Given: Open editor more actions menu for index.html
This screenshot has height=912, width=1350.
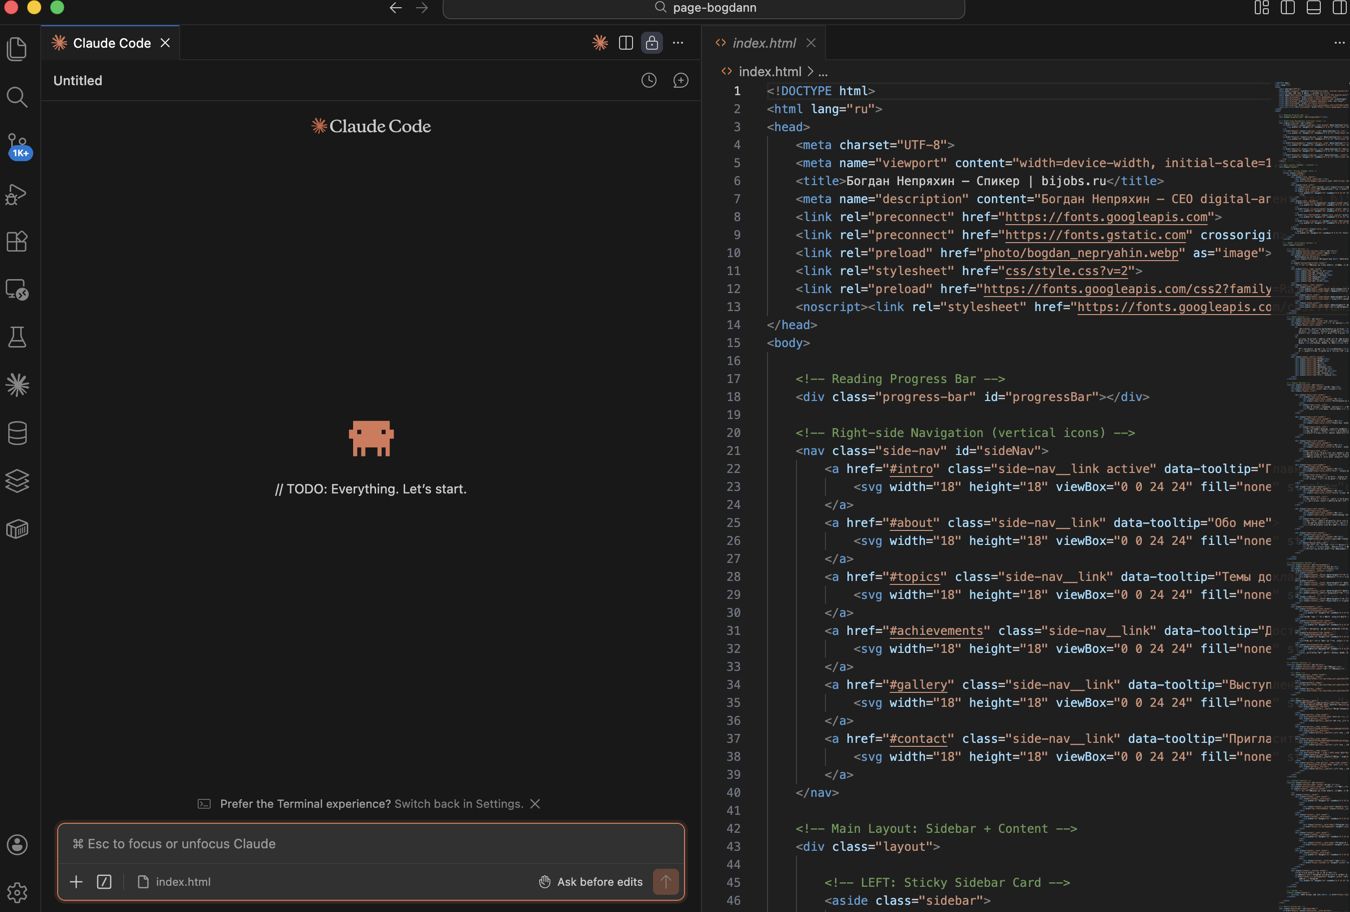Looking at the screenshot, I should pos(1339,43).
